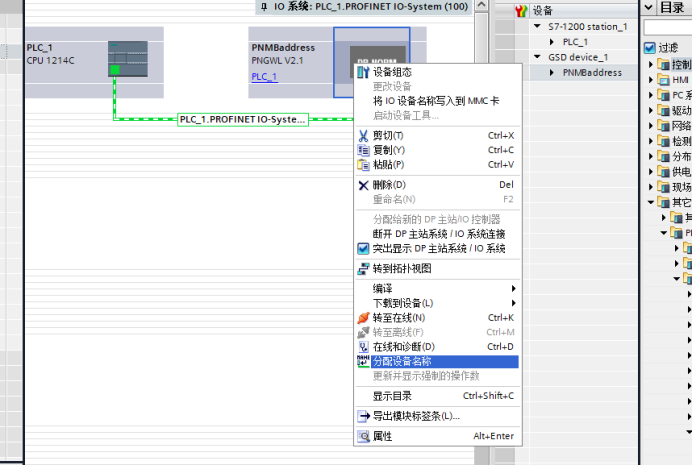Click the online diagnostics stethoscope icon
This screenshot has height=466, width=692.
363,347
